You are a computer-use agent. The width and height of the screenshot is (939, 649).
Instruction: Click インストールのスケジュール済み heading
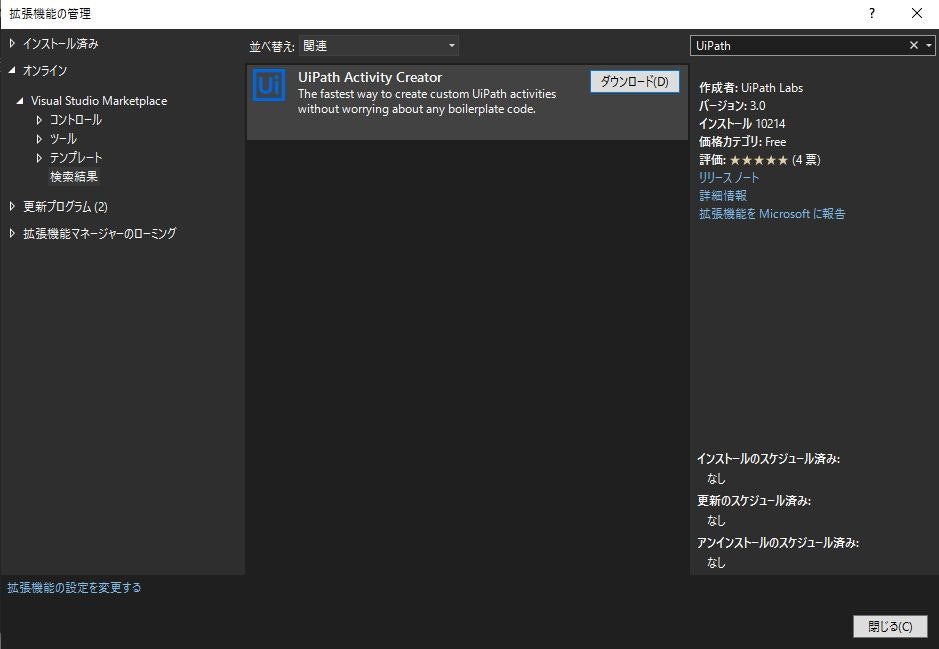(x=768, y=459)
